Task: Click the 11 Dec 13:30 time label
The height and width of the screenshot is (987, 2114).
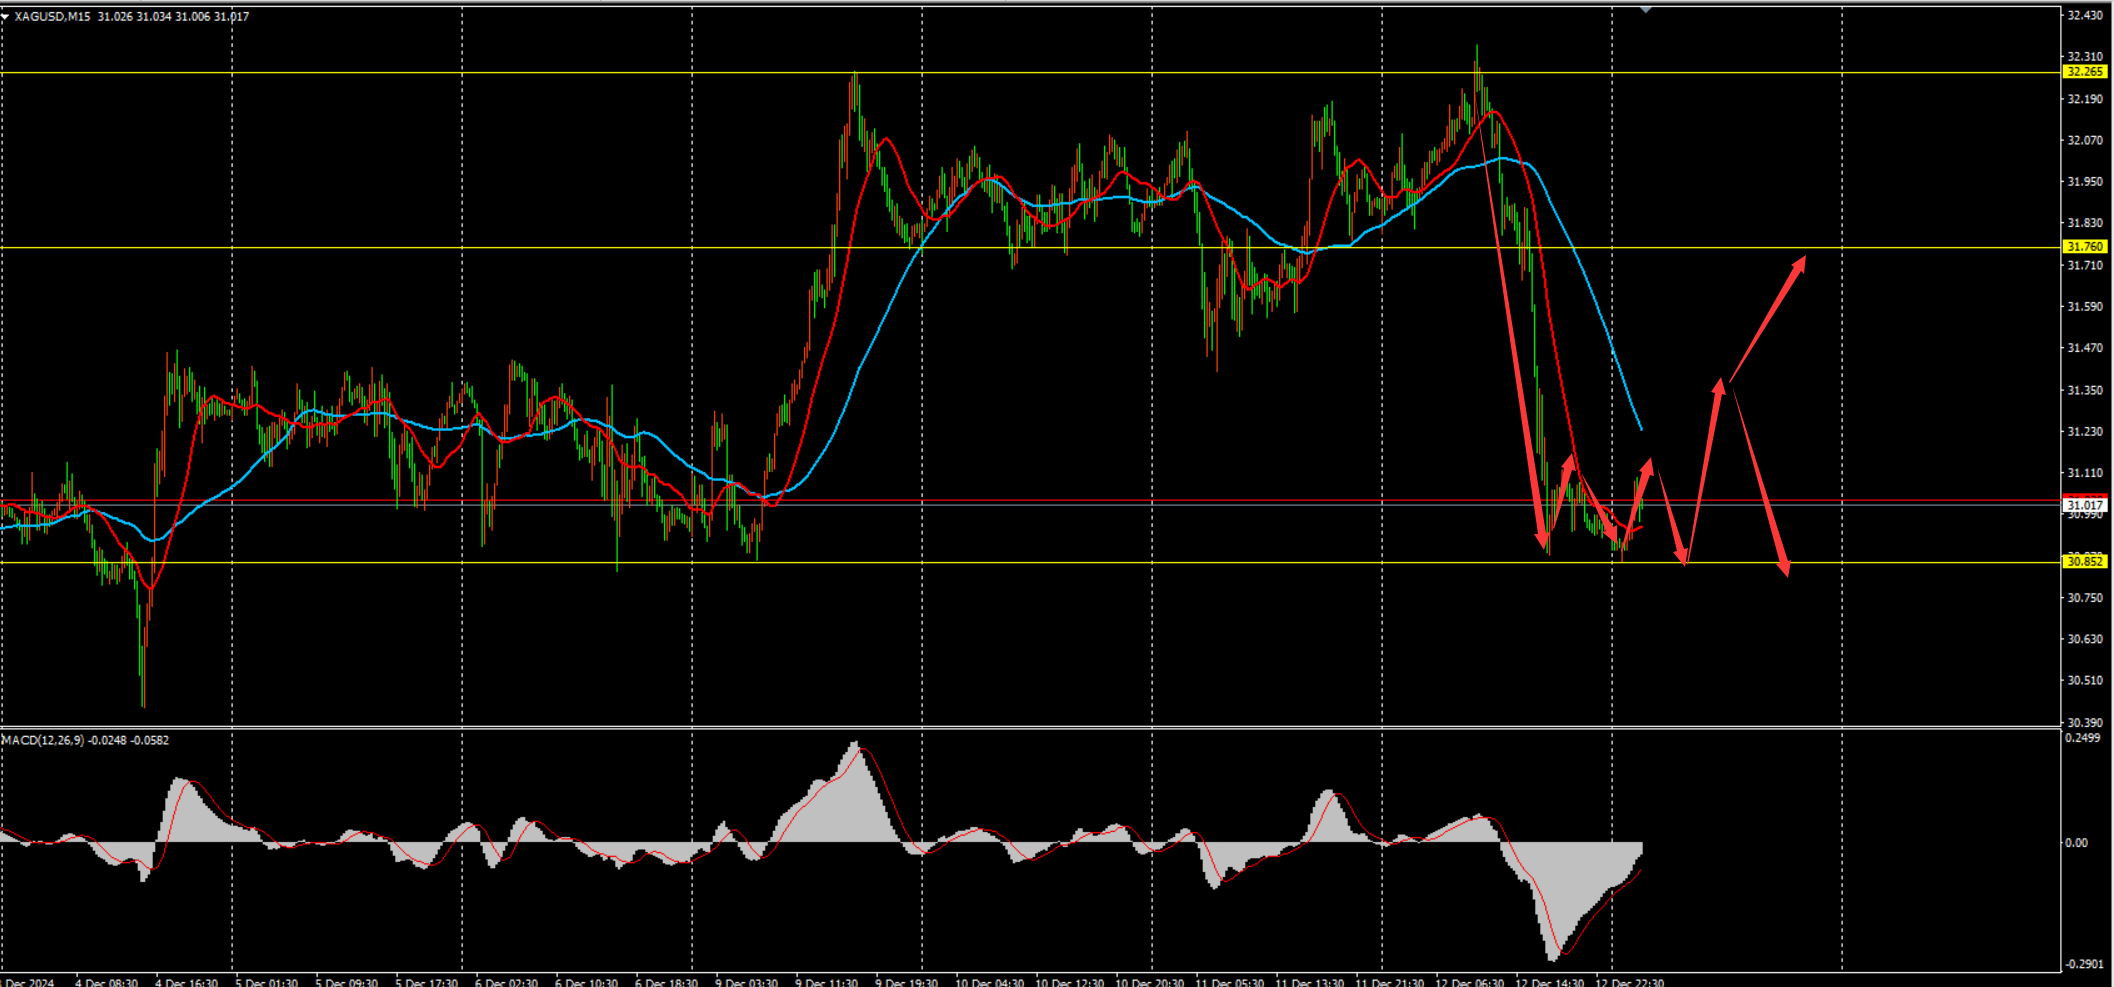Action: 1309,982
